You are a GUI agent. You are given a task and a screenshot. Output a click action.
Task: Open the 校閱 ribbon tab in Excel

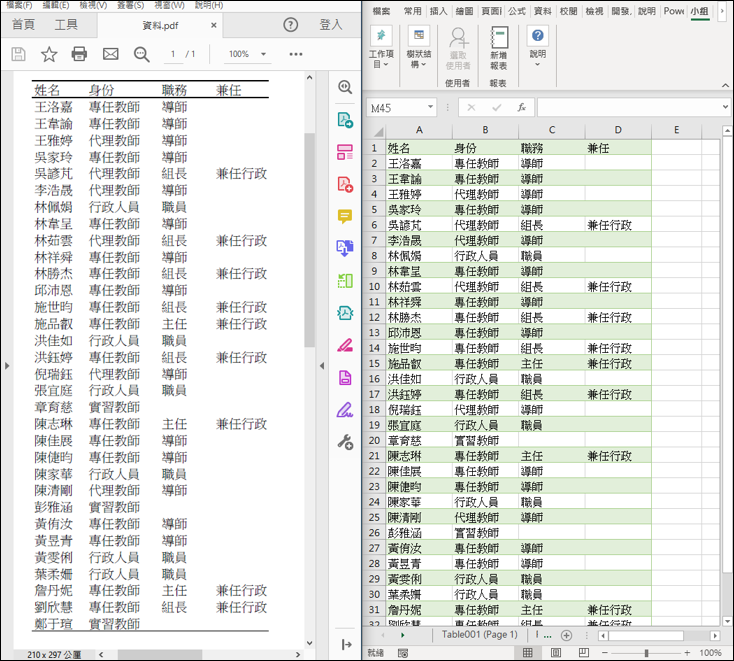point(568,11)
